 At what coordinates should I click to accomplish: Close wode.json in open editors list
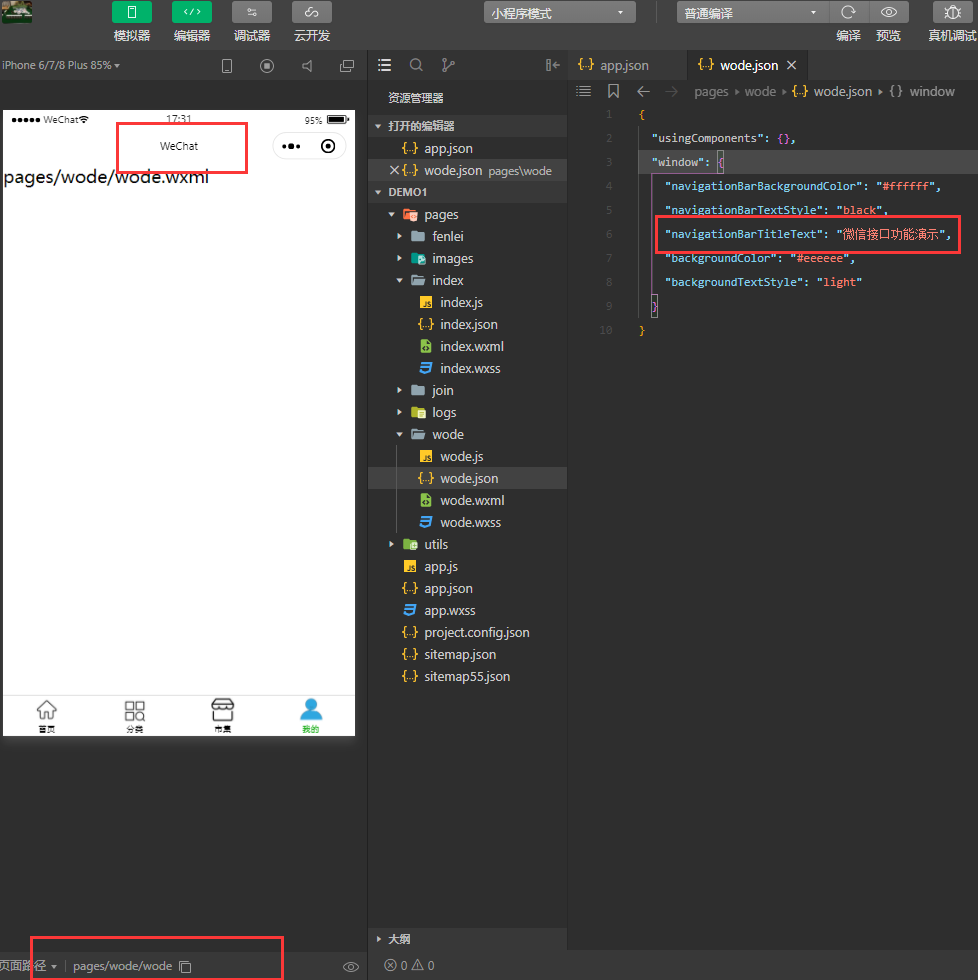394,170
